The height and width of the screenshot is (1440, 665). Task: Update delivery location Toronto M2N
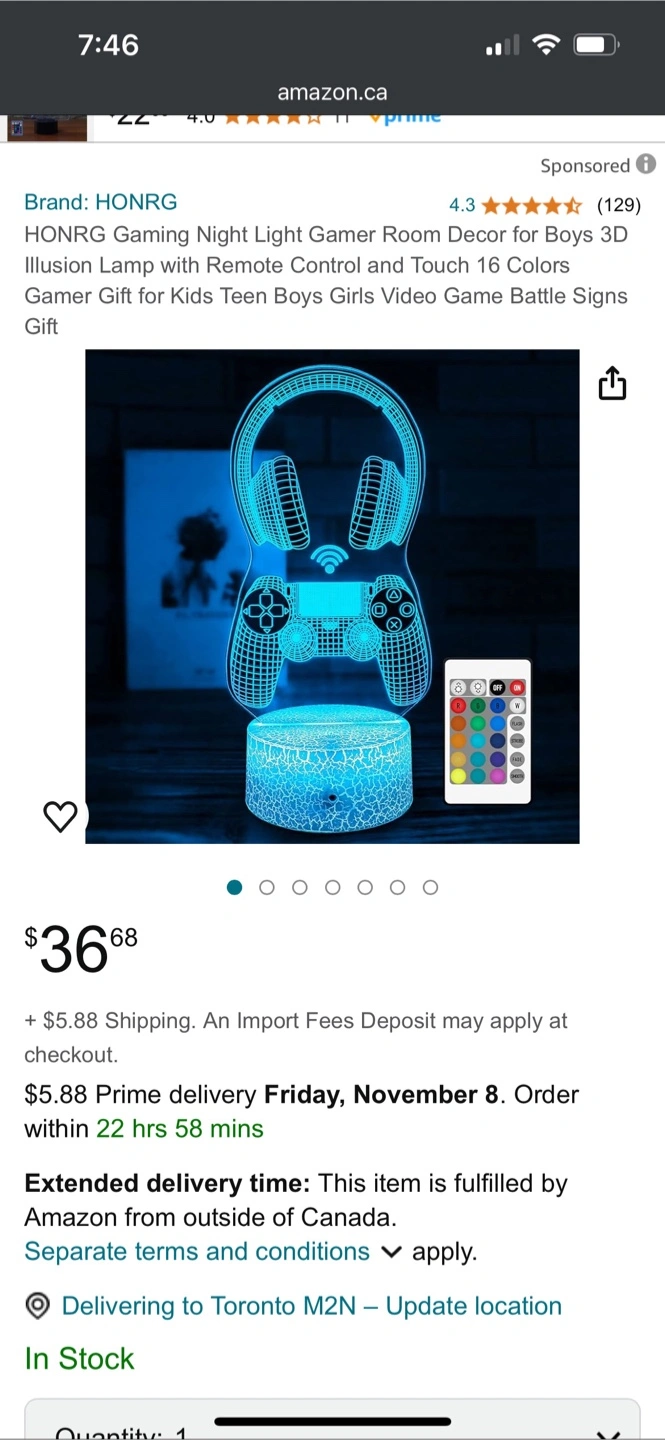[312, 1306]
